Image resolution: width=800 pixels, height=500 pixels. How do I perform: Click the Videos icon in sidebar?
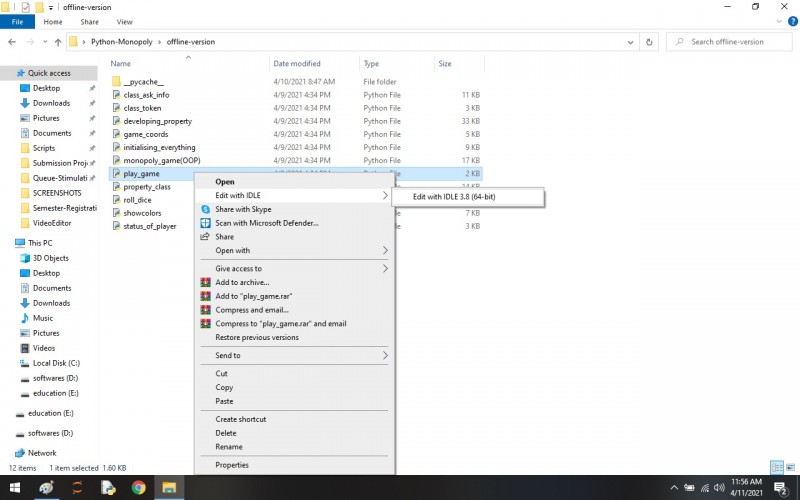(24, 348)
